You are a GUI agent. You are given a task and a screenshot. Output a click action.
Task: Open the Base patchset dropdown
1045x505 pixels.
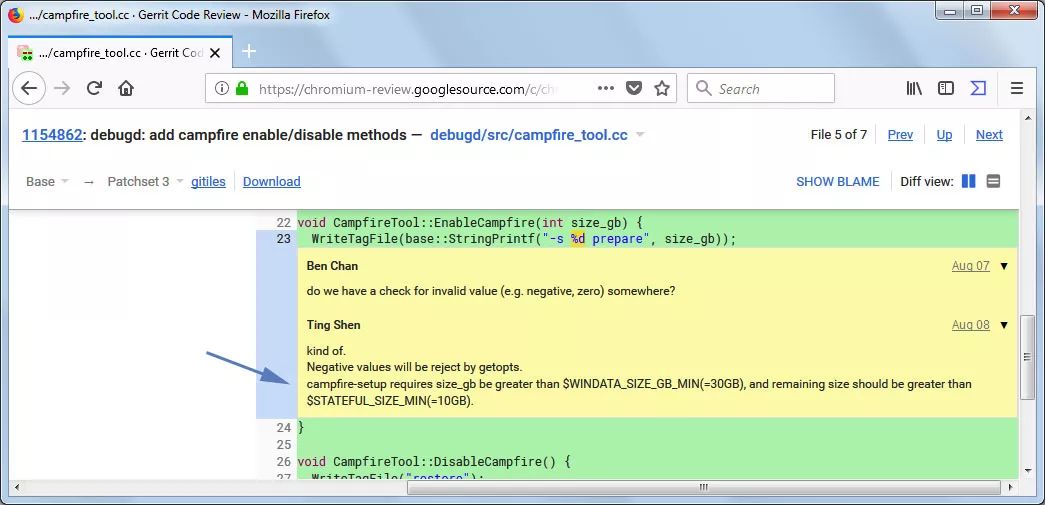(47, 181)
